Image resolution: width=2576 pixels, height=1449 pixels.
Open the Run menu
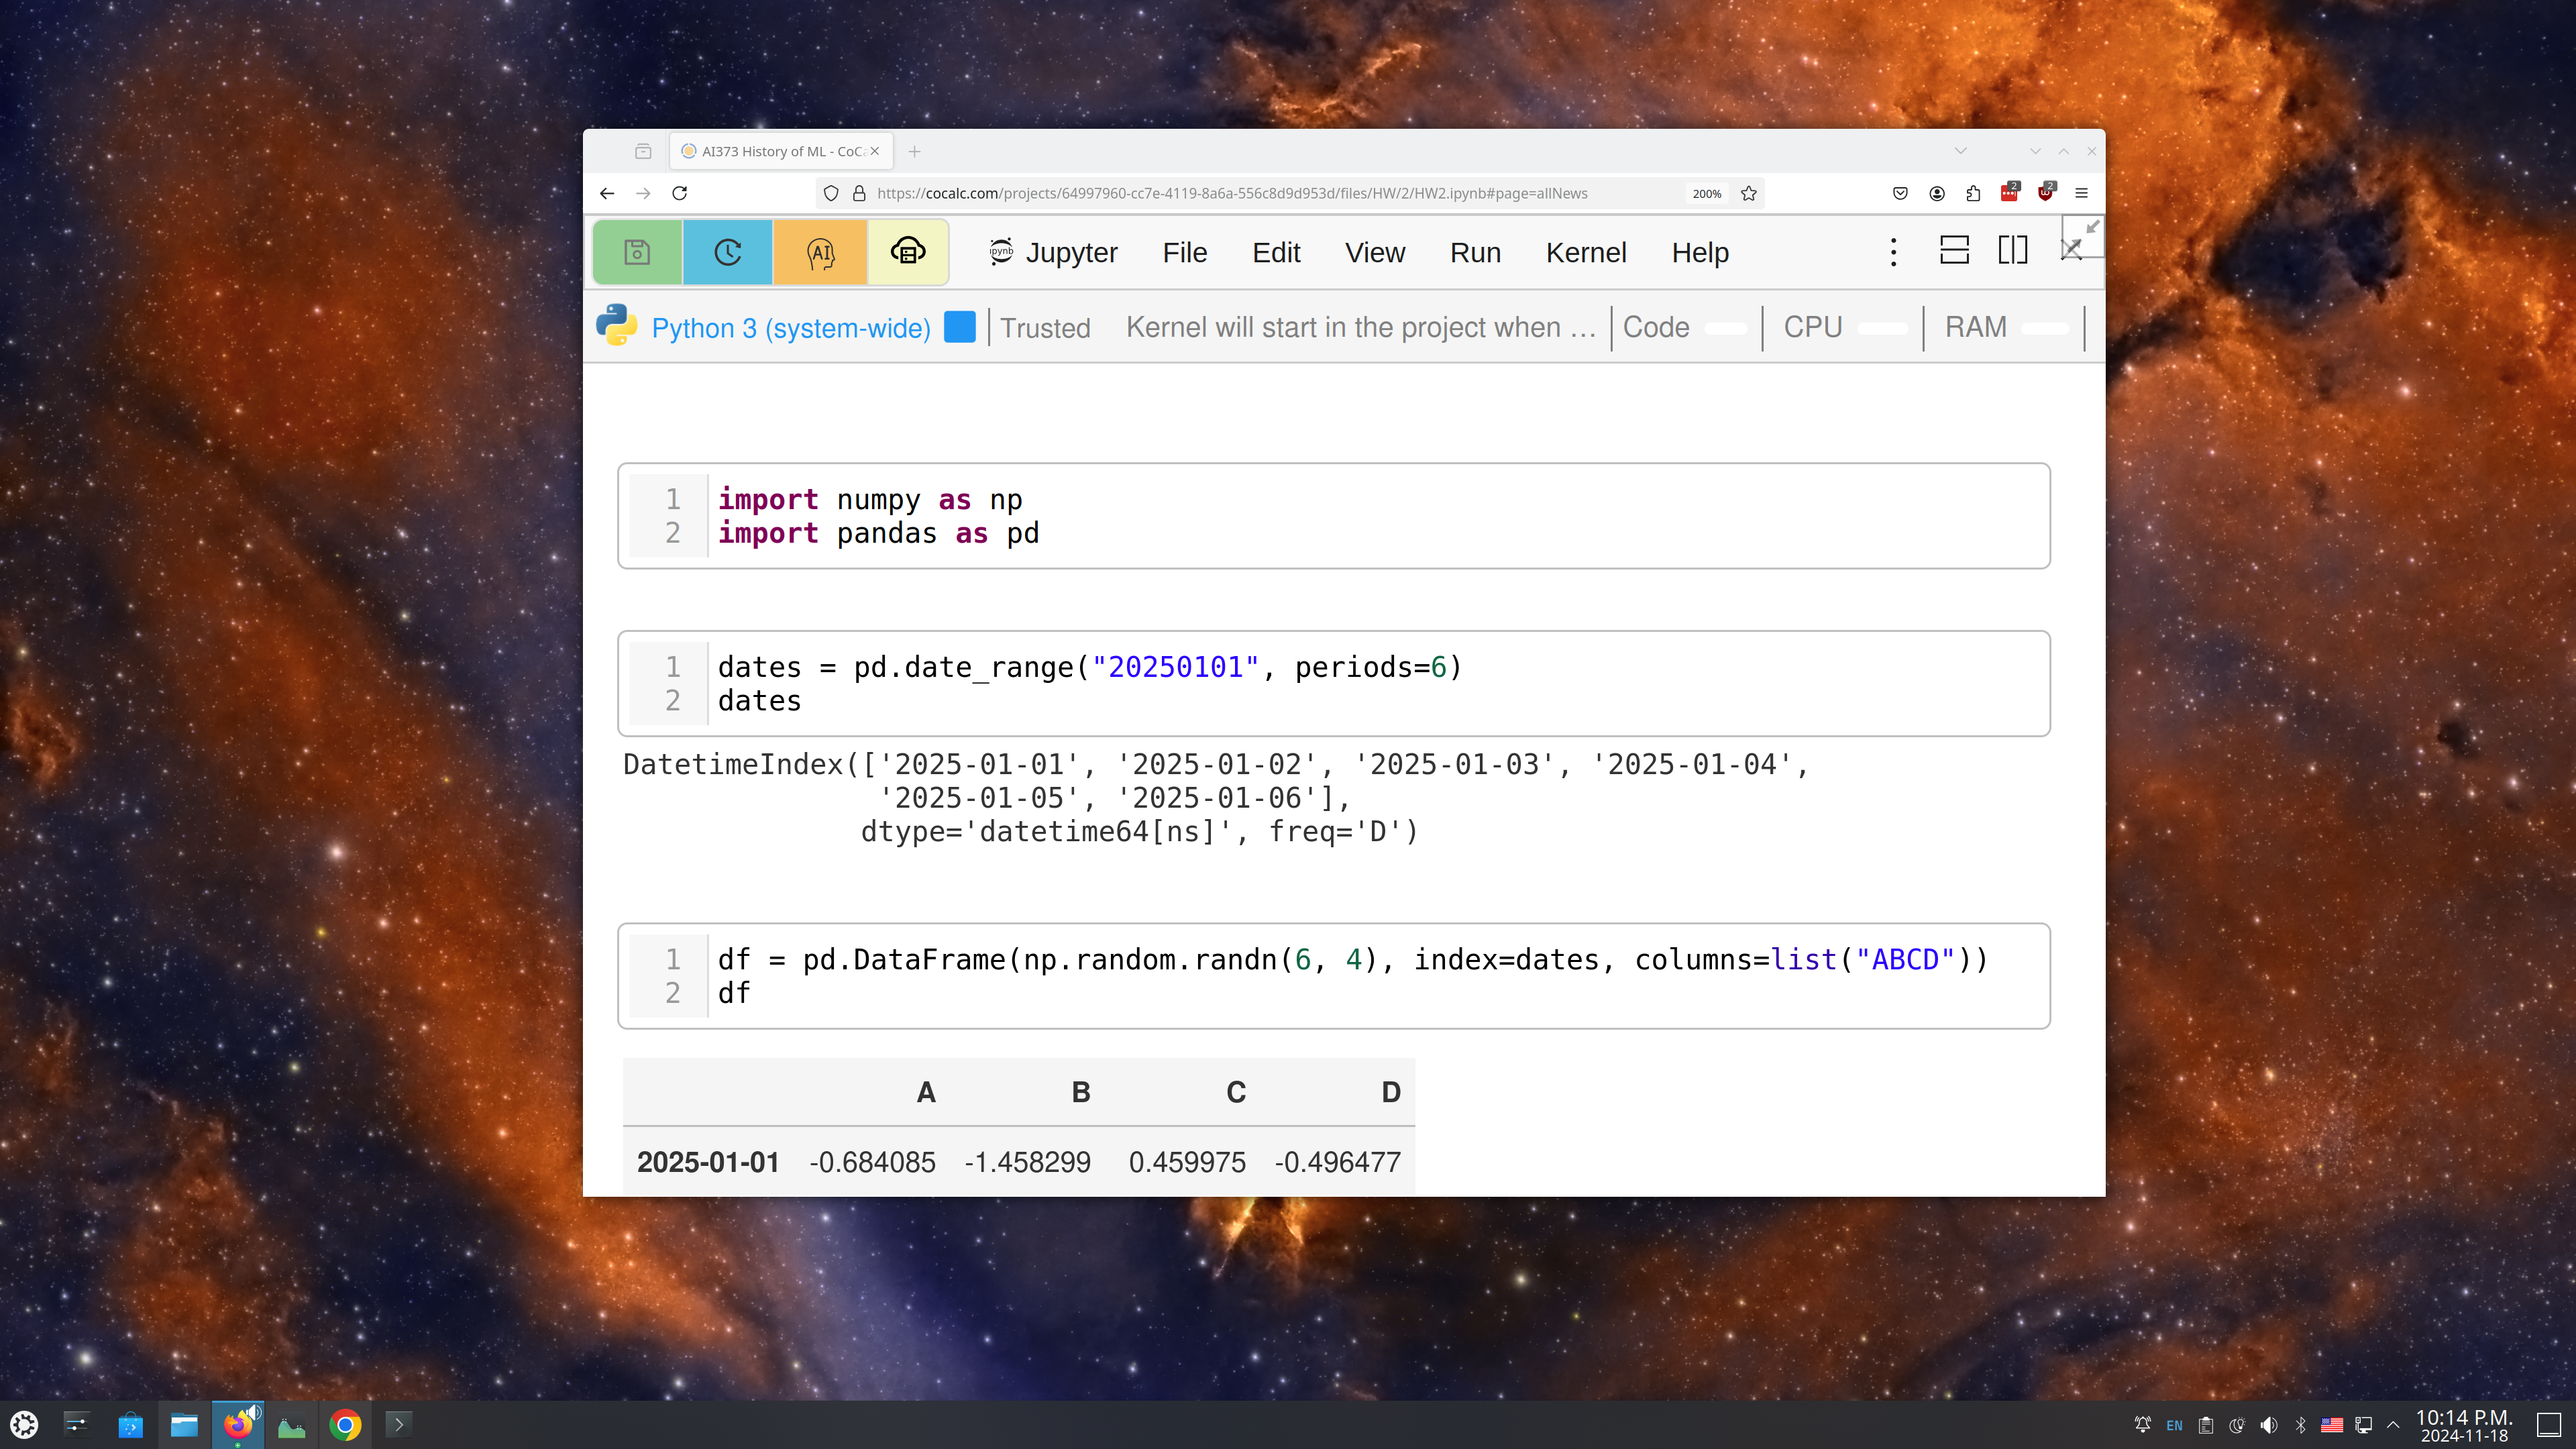(1475, 253)
